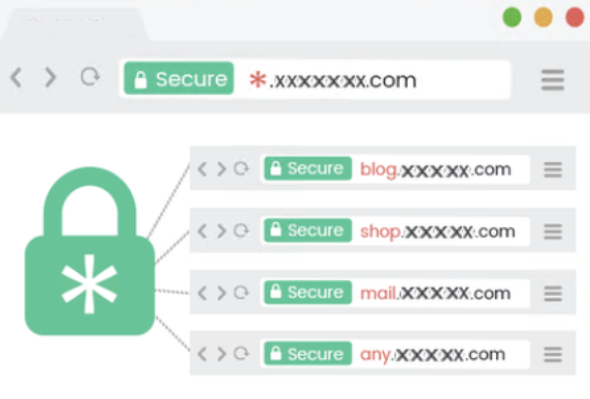Open the hamburger menu on the blog row
The width and height of the screenshot is (590, 399).
[x=553, y=169]
